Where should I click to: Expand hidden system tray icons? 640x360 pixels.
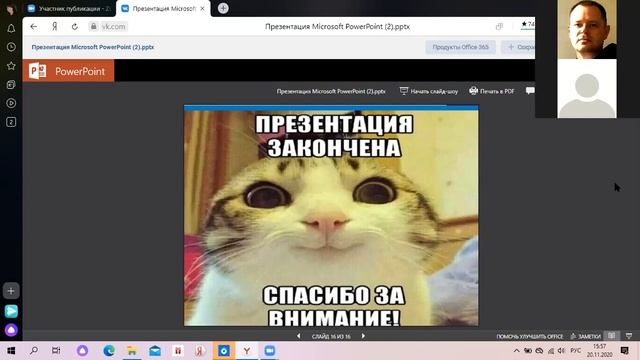(x=516, y=351)
